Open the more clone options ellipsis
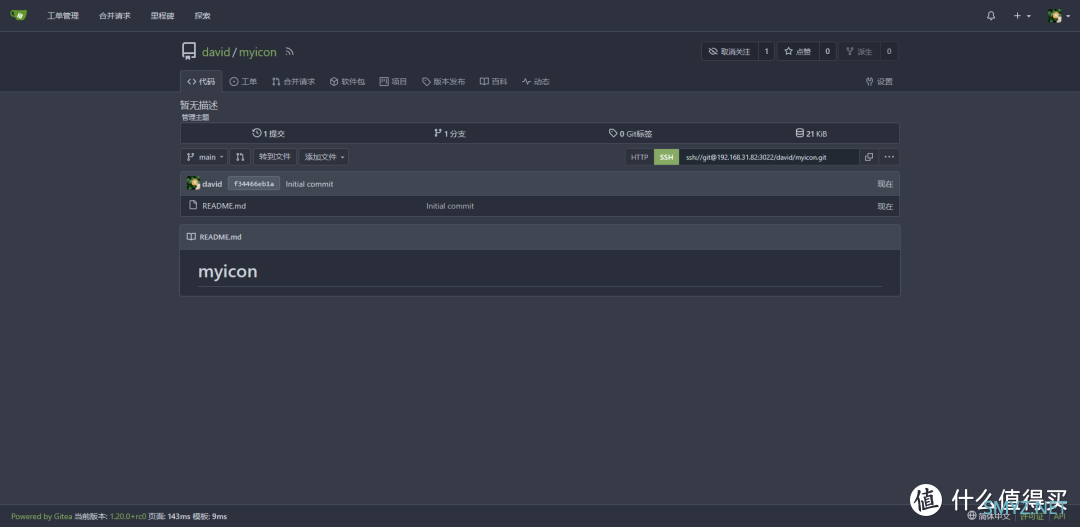The width and height of the screenshot is (1080, 527). [x=889, y=157]
